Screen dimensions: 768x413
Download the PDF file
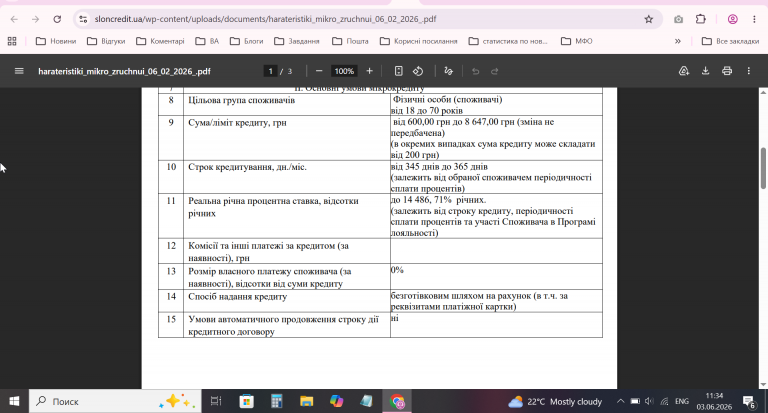coord(705,71)
